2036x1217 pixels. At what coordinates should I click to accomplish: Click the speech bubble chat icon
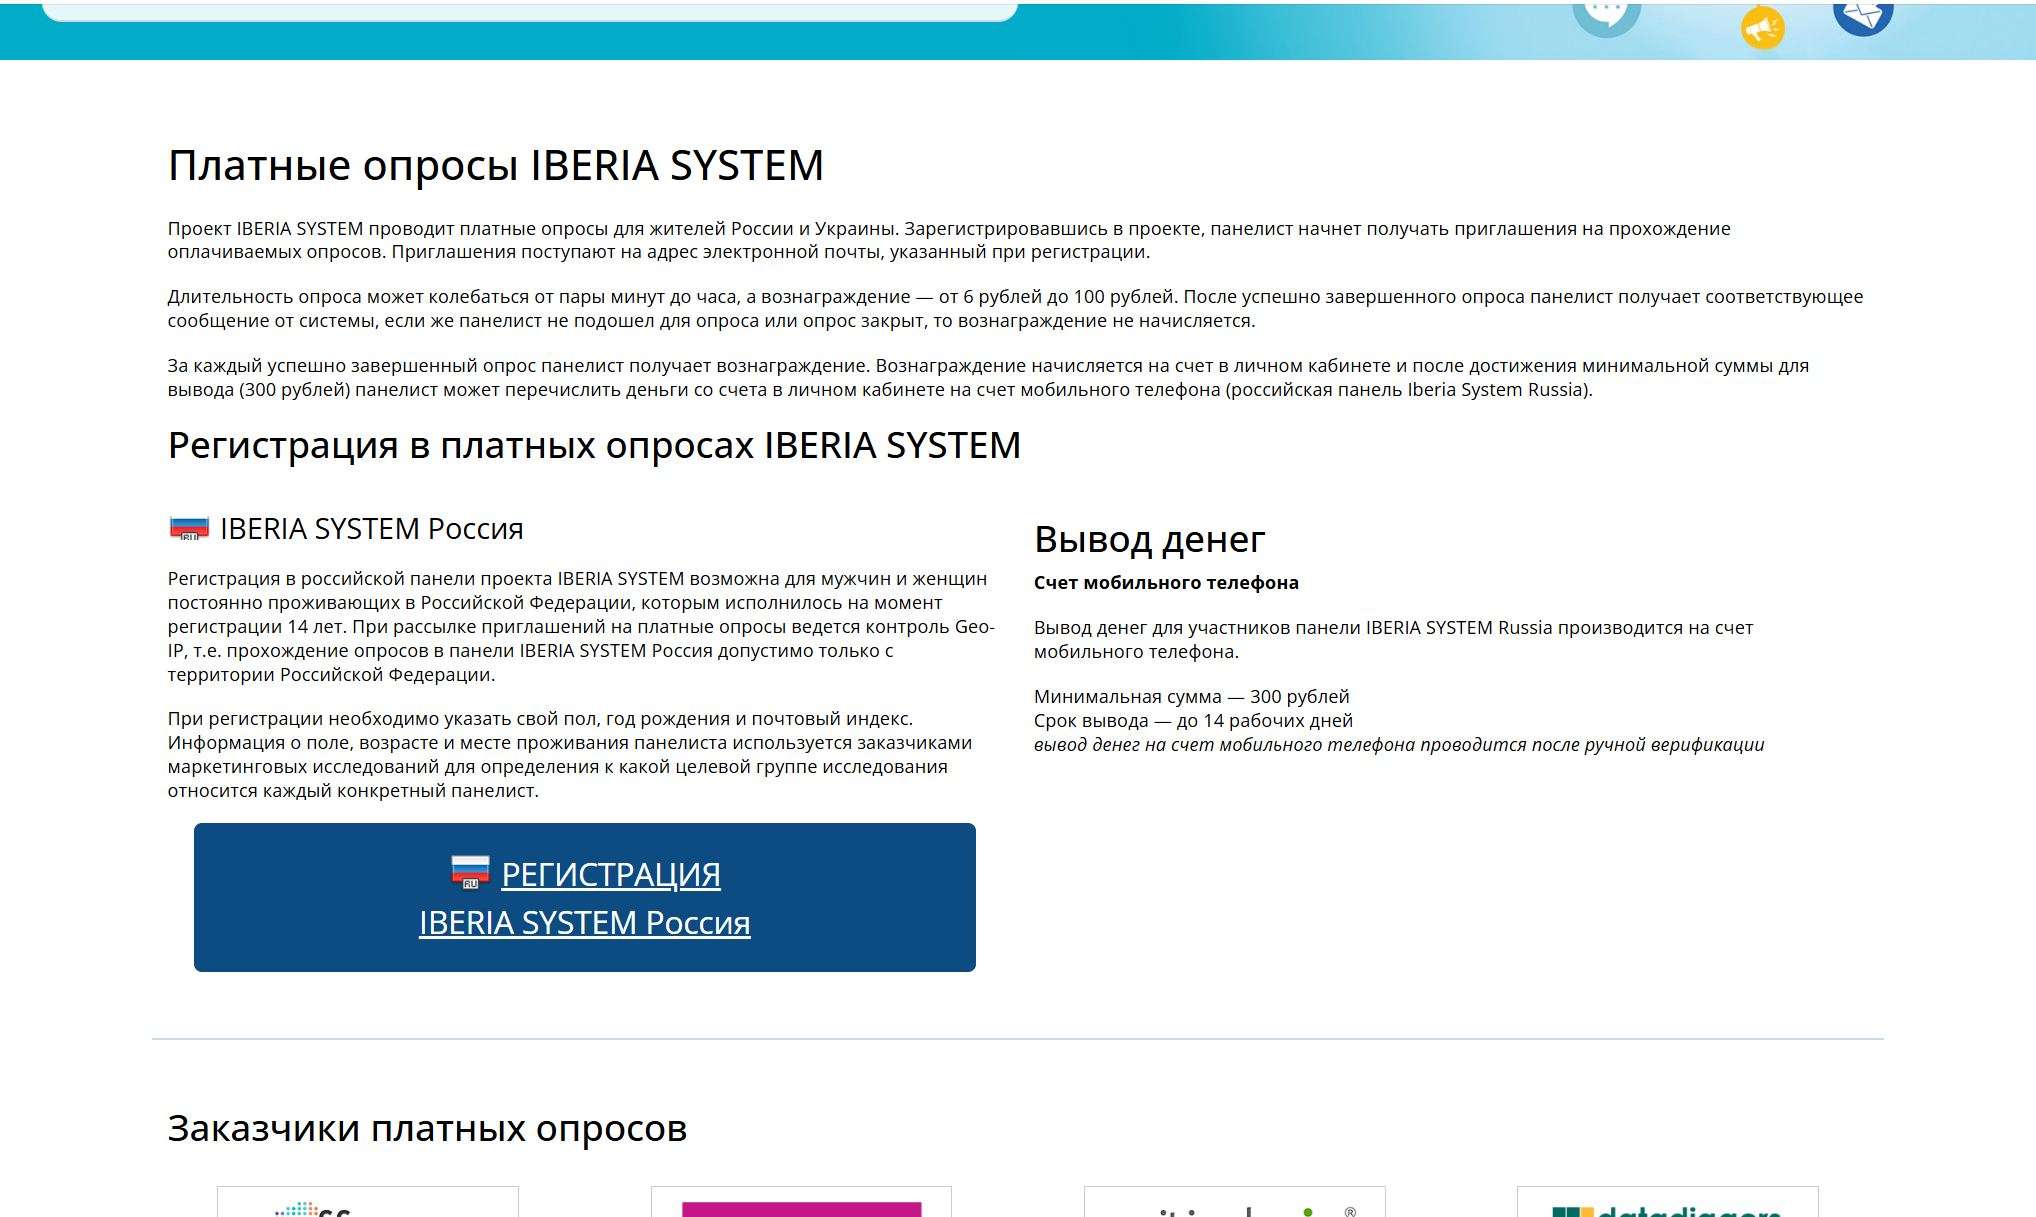[1606, 15]
